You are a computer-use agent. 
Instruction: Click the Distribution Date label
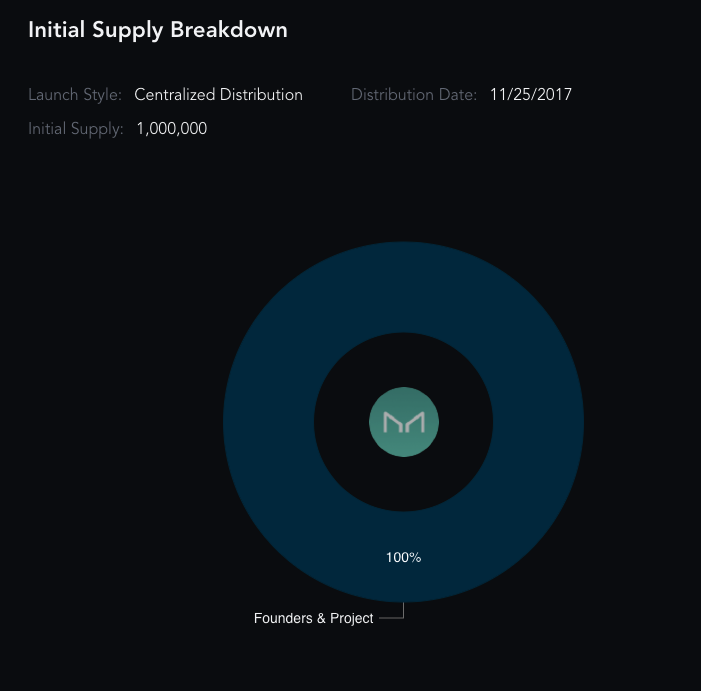[414, 95]
